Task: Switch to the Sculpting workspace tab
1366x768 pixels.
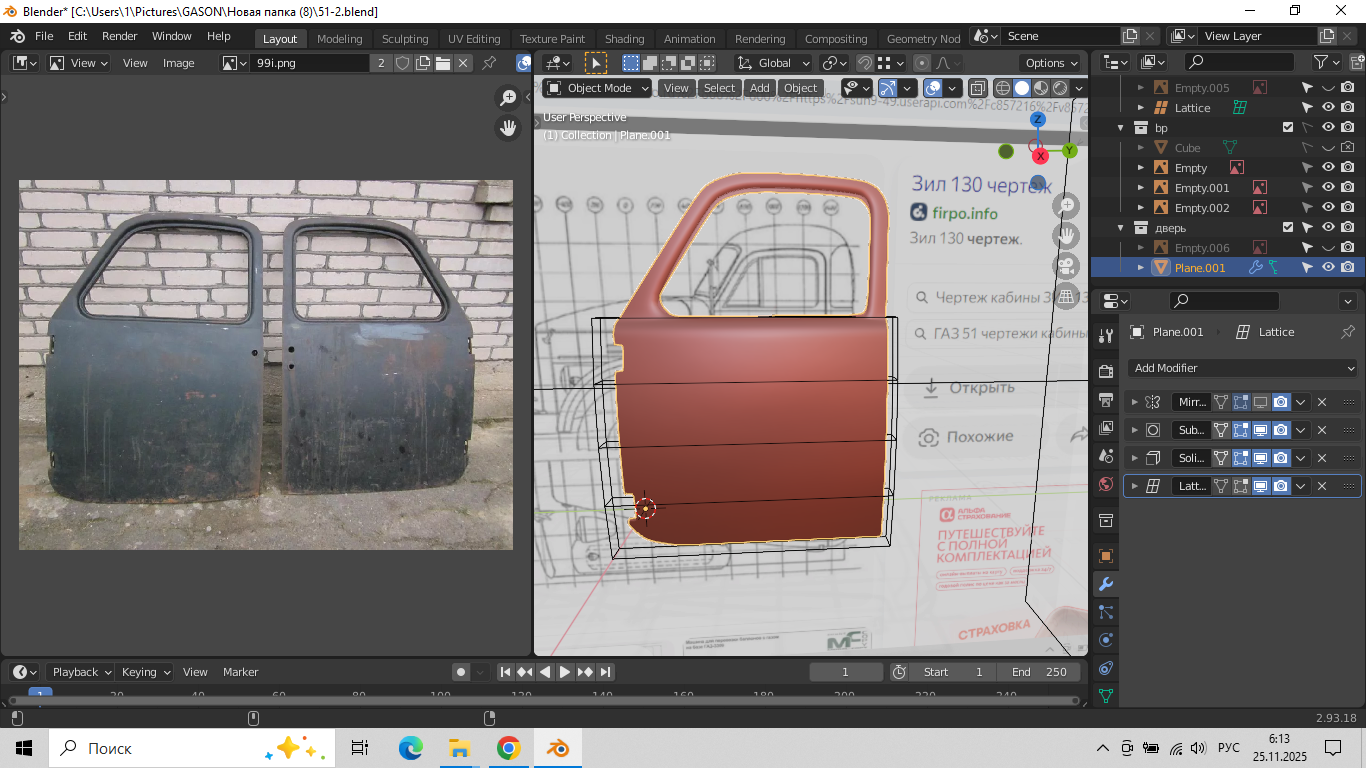Action: pyautogui.click(x=404, y=39)
